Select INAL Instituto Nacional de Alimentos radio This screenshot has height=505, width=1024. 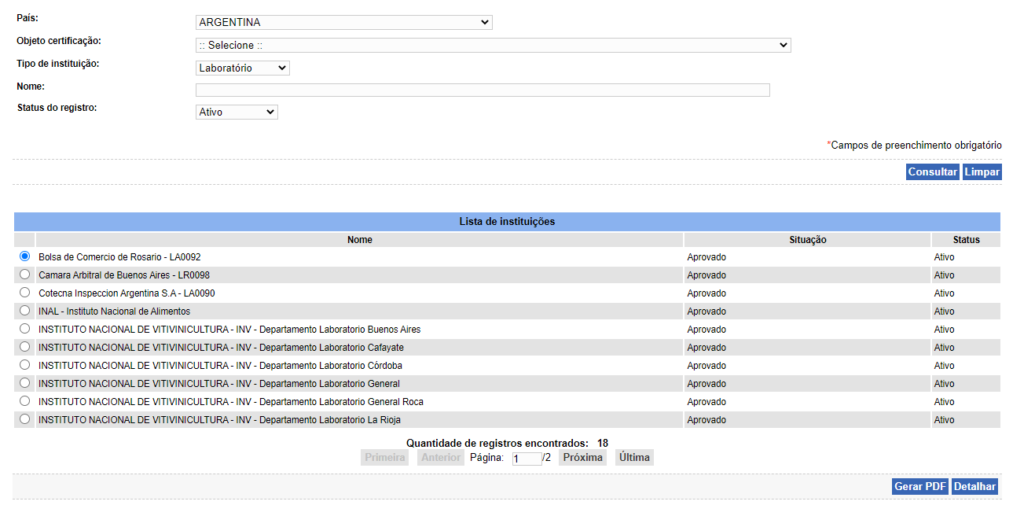coord(25,311)
